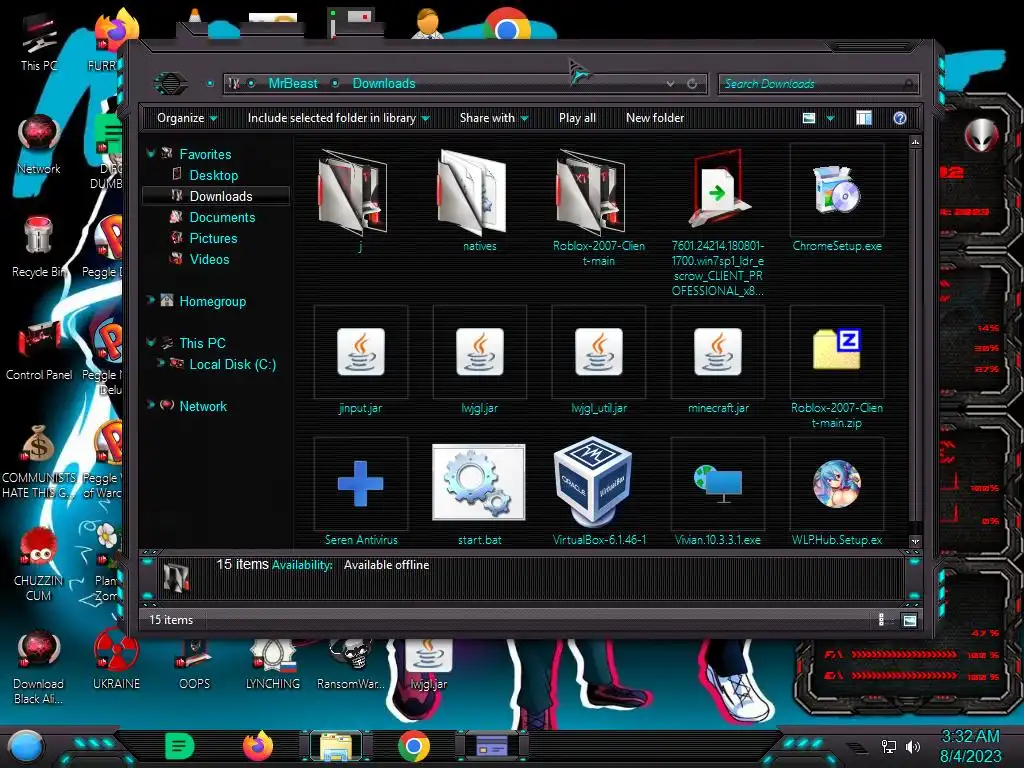Select Documents in Favorites

pyautogui.click(x=222, y=217)
